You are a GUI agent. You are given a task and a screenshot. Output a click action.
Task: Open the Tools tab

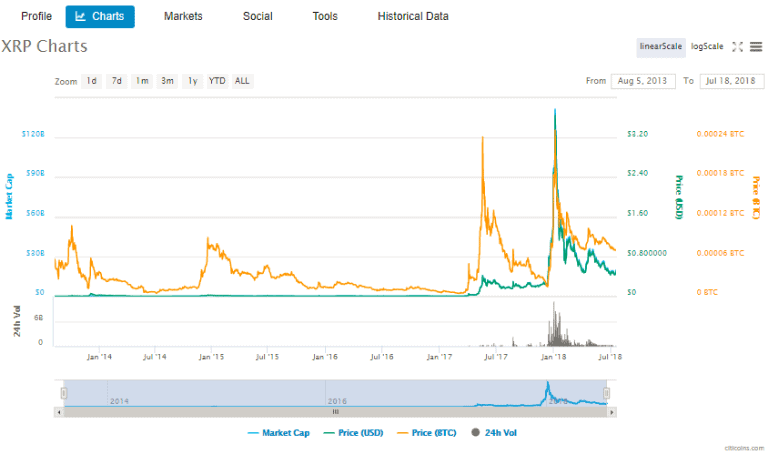pyautogui.click(x=325, y=17)
